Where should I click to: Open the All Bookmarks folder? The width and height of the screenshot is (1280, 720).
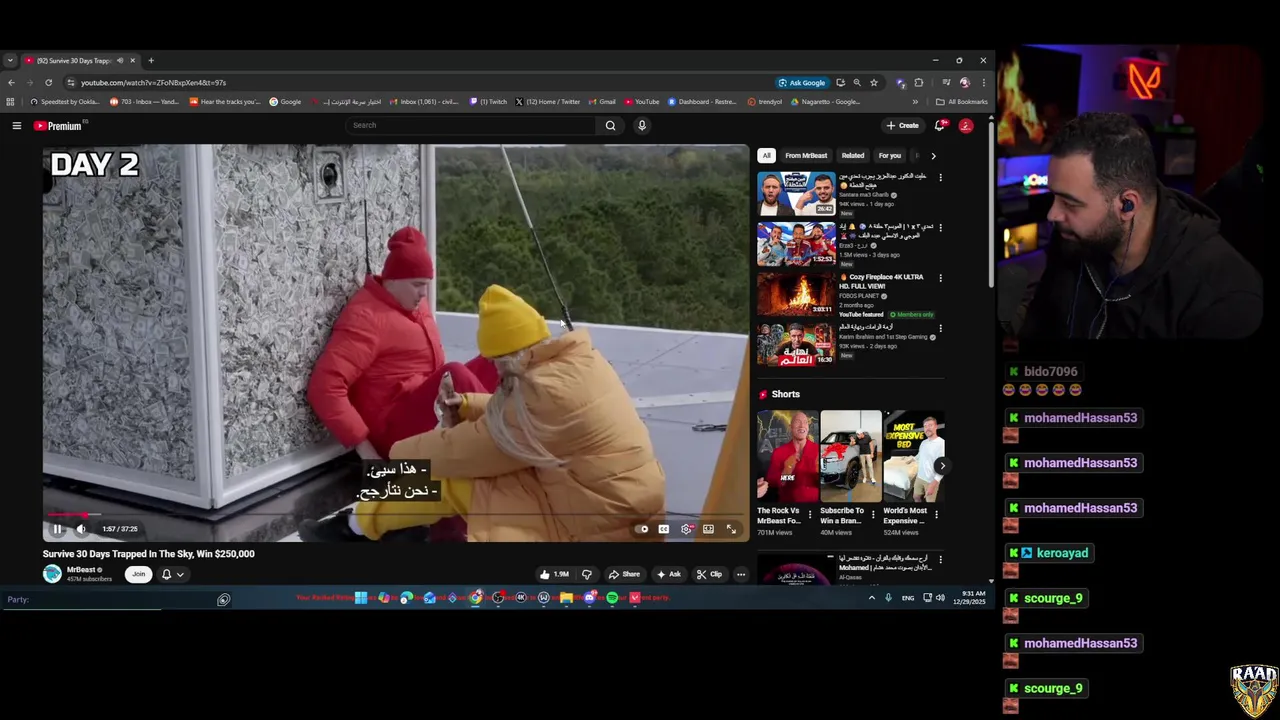point(962,101)
